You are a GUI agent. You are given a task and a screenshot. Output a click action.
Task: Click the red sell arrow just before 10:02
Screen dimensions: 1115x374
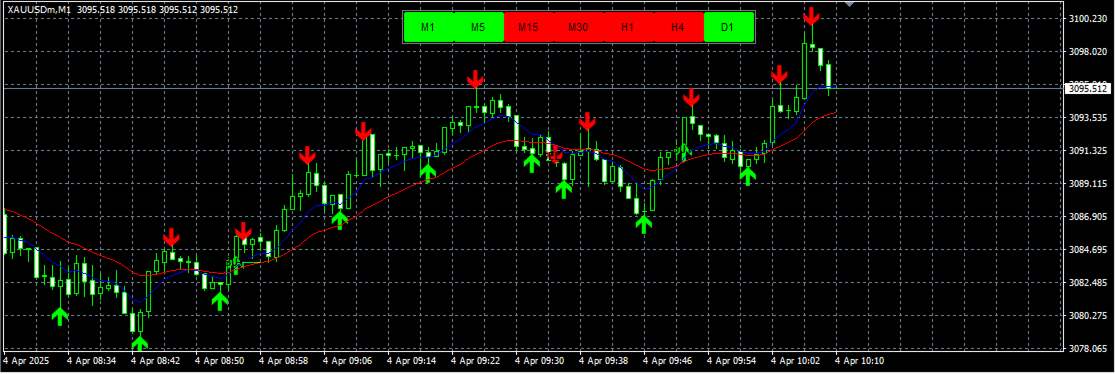point(780,75)
